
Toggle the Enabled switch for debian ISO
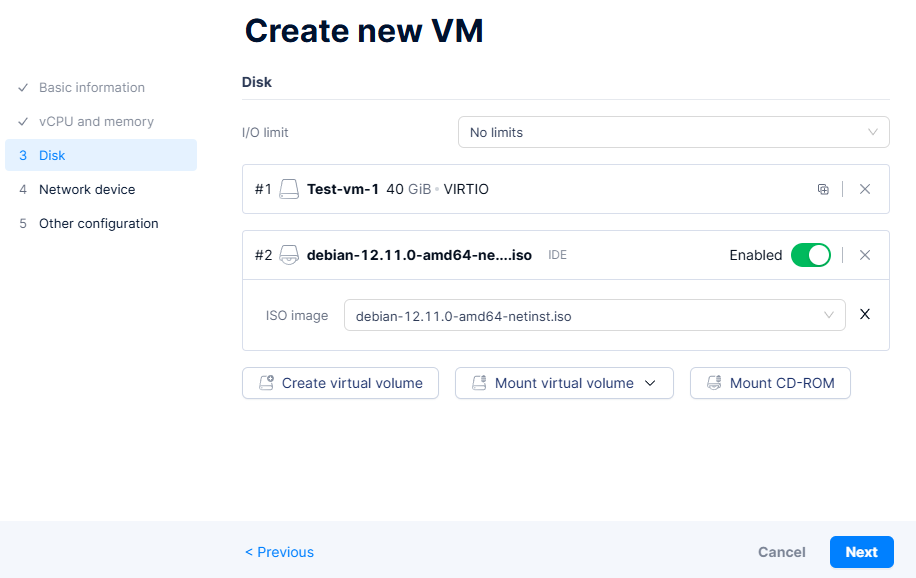tap(810, 255)
